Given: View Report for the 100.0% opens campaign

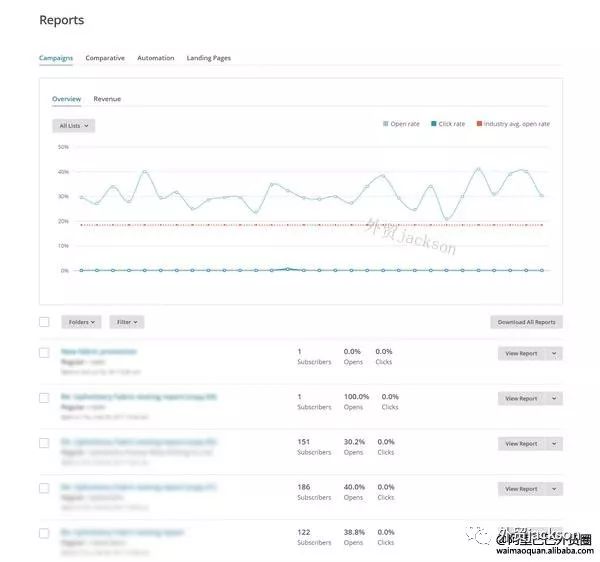Looking at the screenshot, I should pyautogui.click(x=521, y=398).
